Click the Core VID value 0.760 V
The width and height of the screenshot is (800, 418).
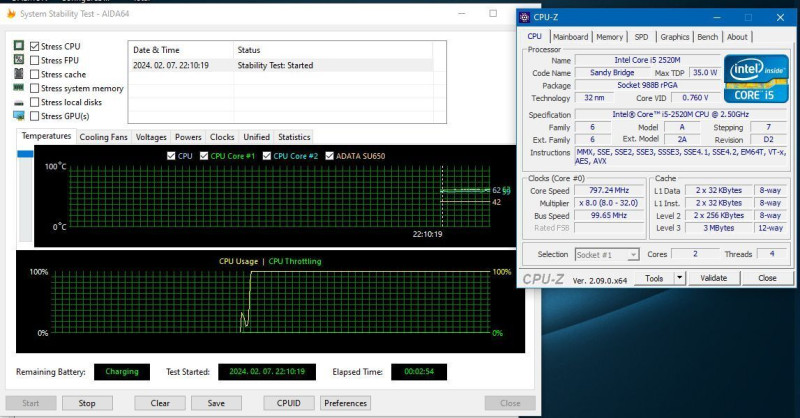click(x=695, y=97)
